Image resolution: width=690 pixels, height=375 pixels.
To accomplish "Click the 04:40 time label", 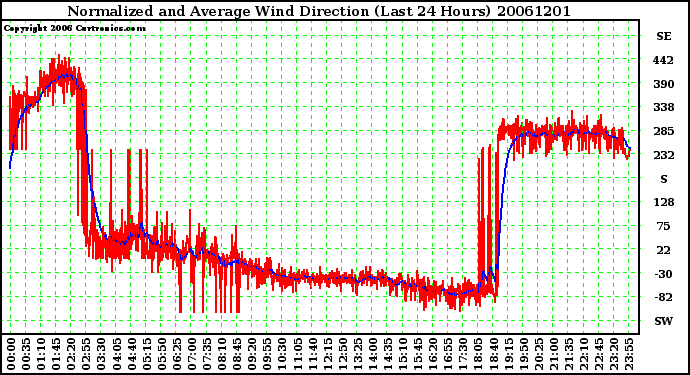I will (131, 354).
